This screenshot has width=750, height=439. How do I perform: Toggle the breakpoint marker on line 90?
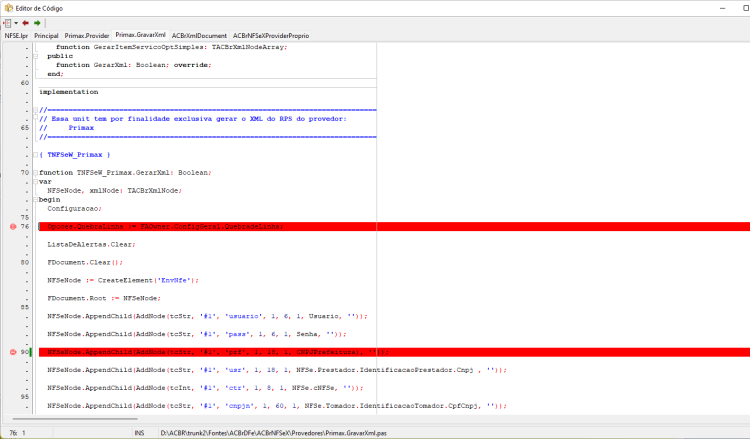13,352
